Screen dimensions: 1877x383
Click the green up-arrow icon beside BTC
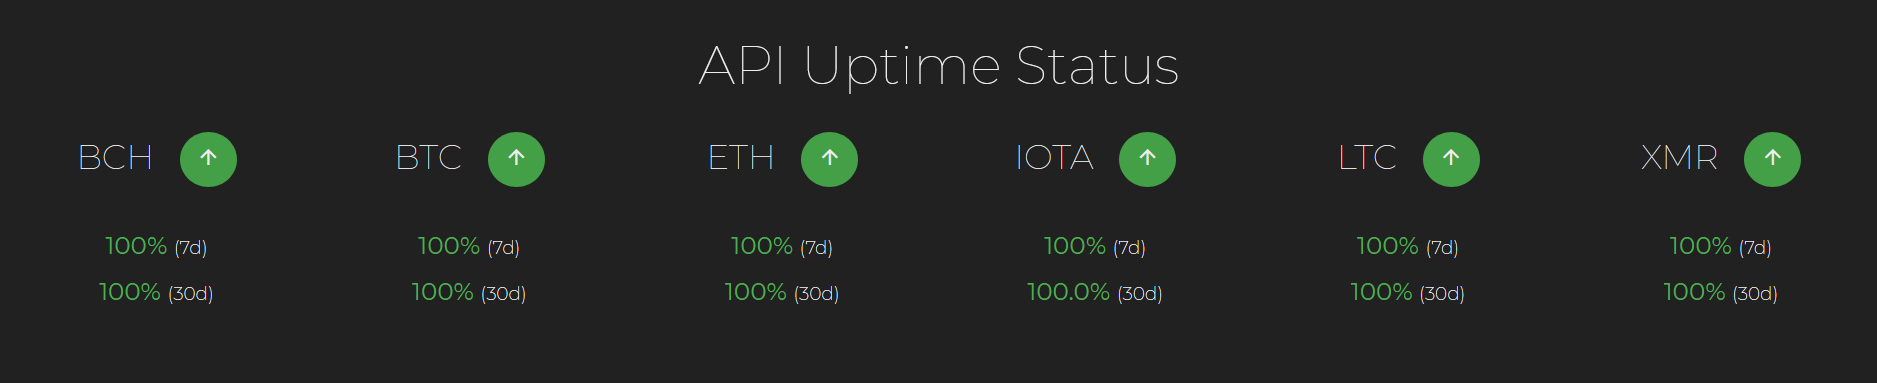[516, 159]
